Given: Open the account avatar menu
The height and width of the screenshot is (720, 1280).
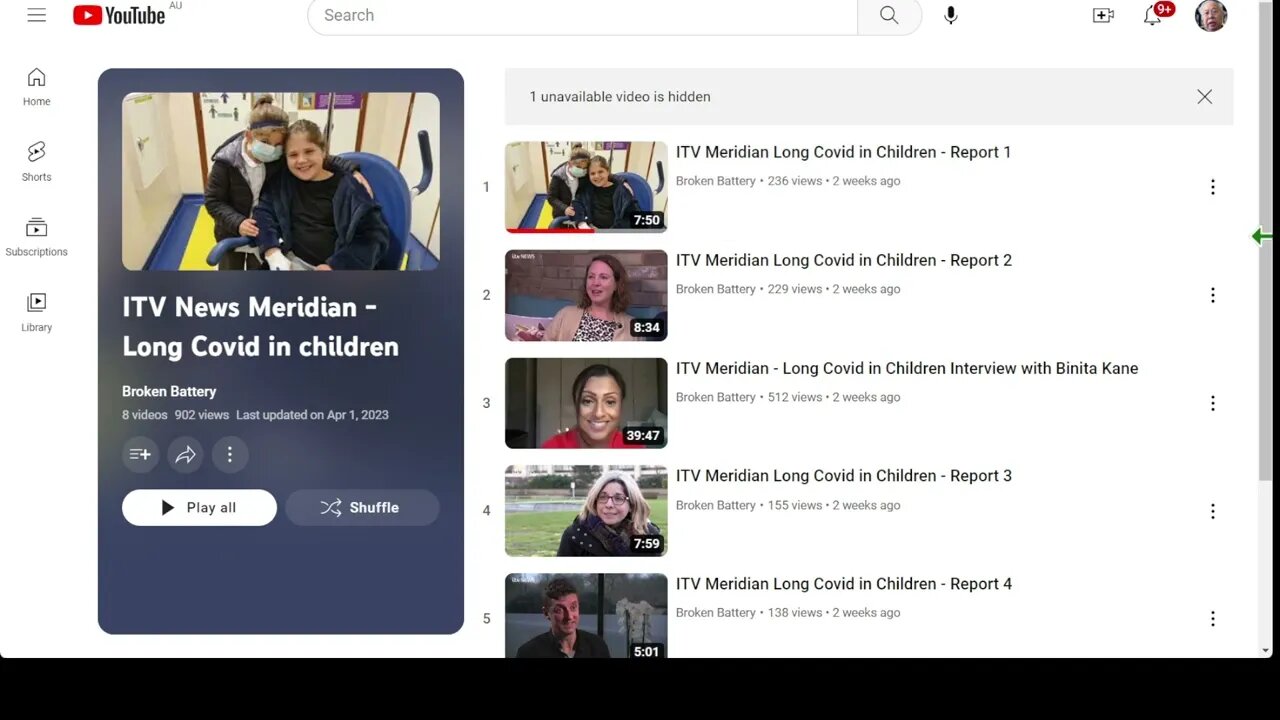Looking at the screenshot, I should tap(1211, 15).
